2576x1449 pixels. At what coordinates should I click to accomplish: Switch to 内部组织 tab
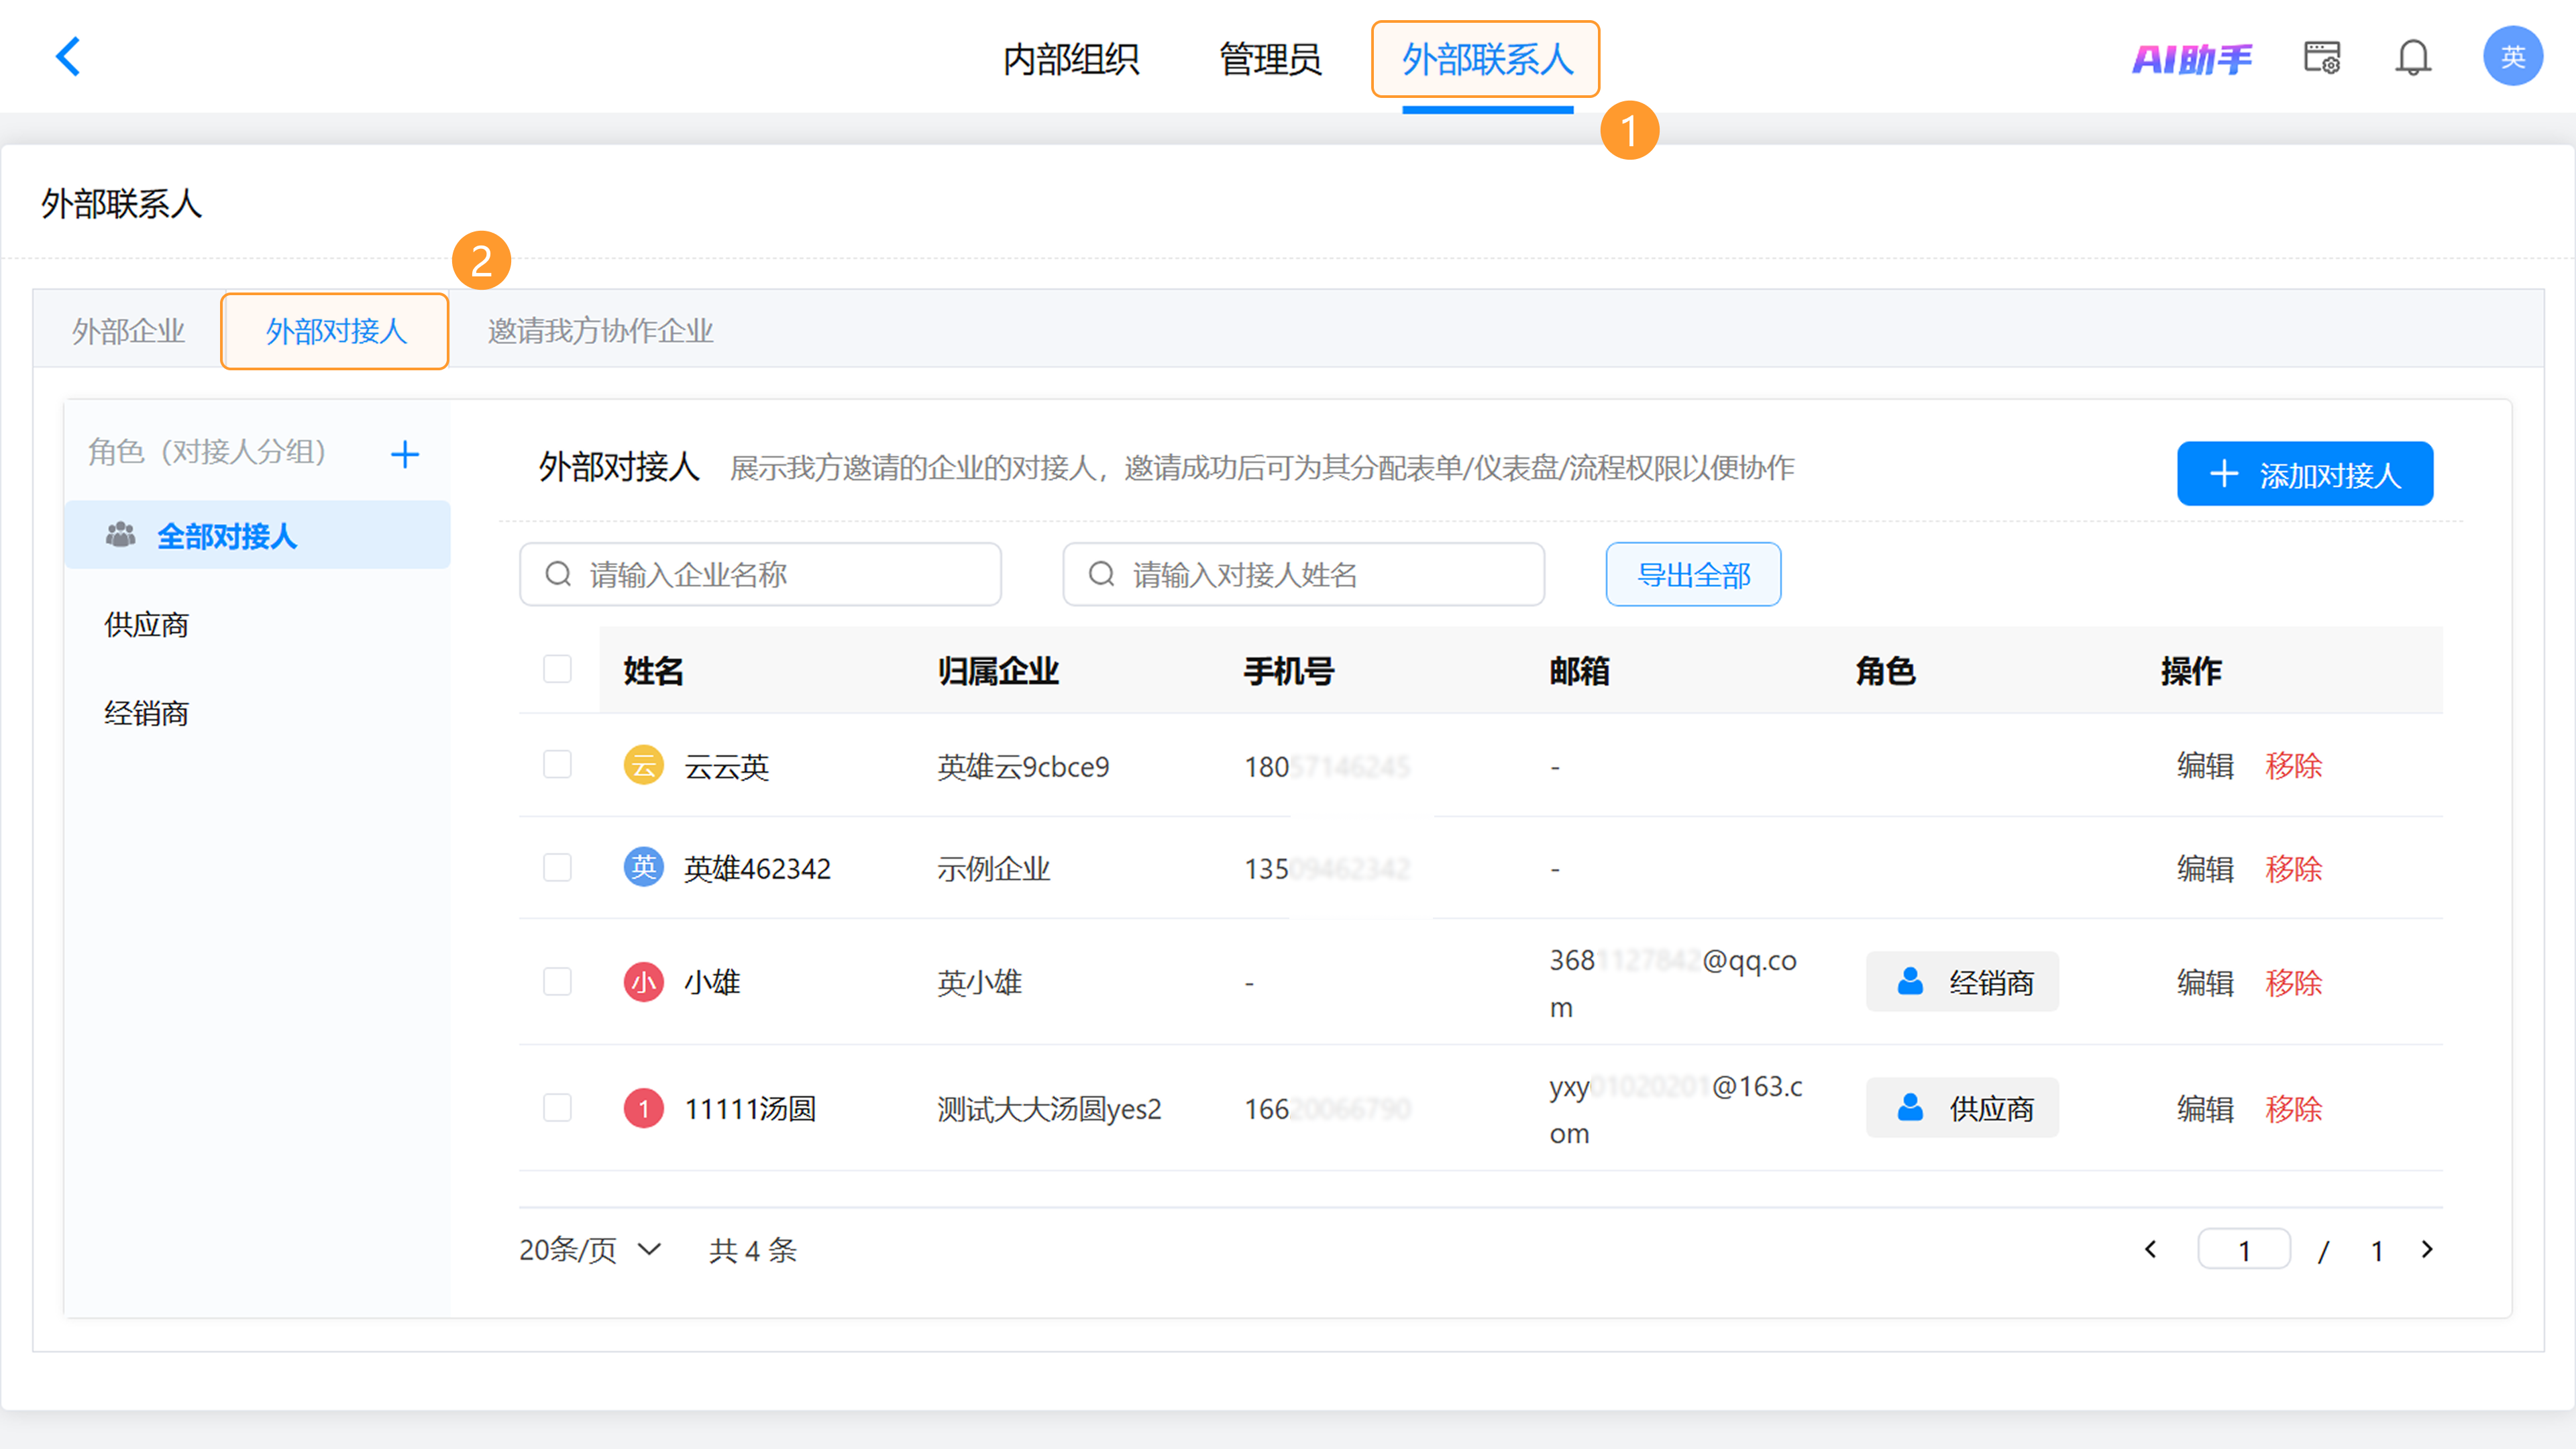1071,59
